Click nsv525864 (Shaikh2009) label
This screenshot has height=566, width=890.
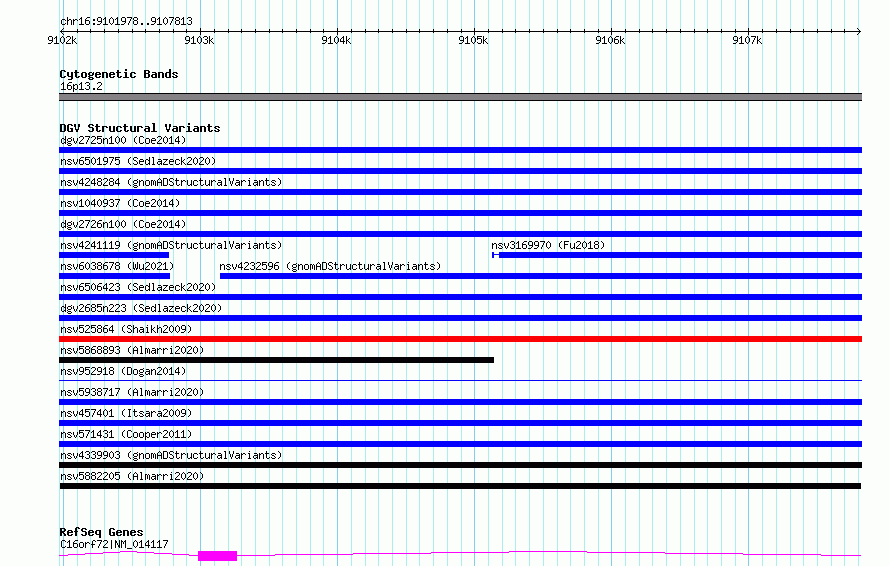126,329
